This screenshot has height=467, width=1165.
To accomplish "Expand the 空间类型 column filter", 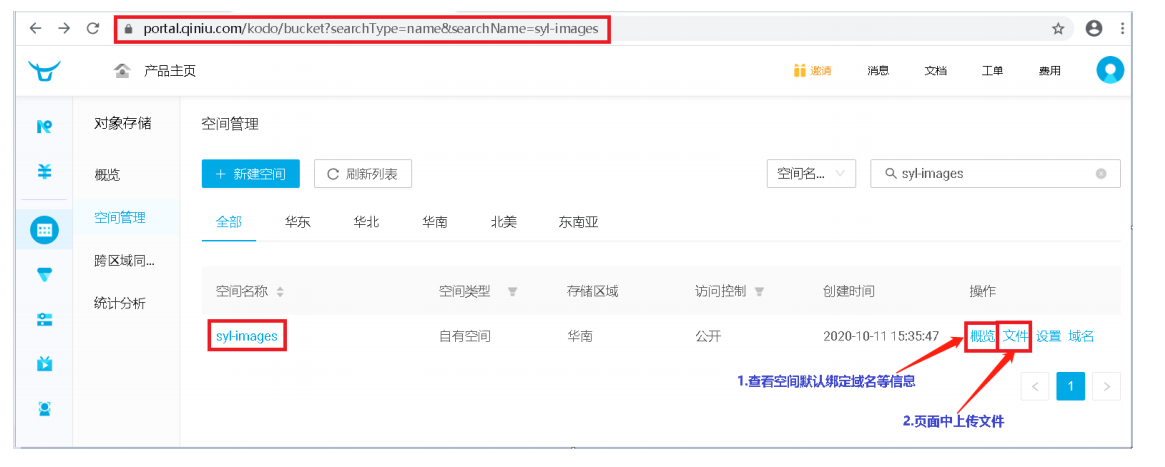I will [x=512, y=292].
